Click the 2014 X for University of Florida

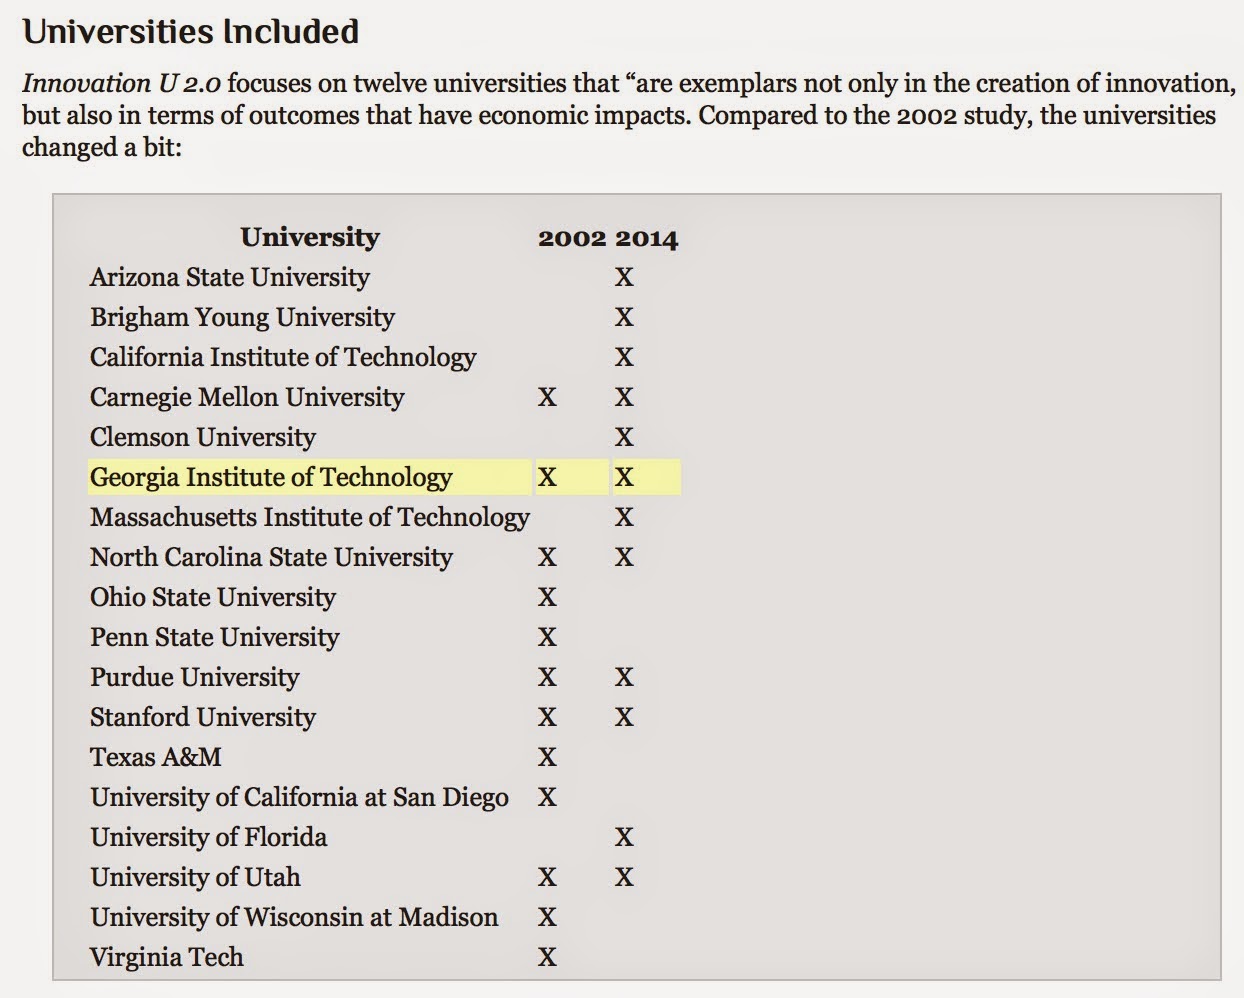click(x=624, y=837)
